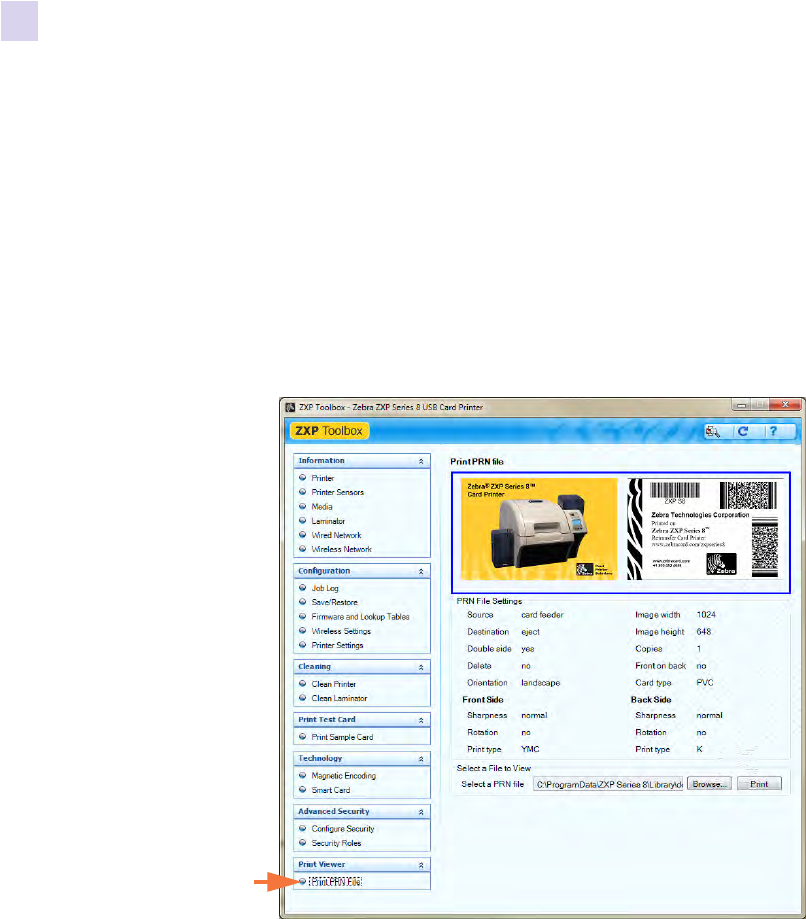Select the Media item
Image resolution: width=806 pixels, height=919 pixels.
click(322, 506)
